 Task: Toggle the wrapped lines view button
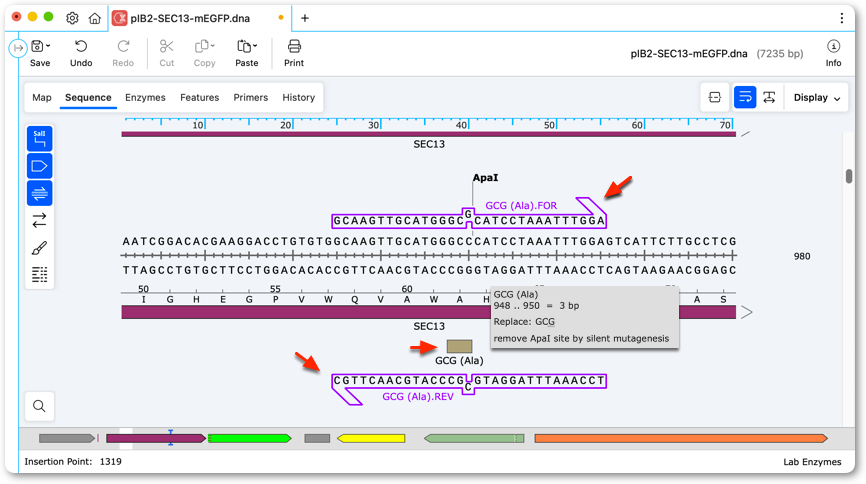click(744, 97)
